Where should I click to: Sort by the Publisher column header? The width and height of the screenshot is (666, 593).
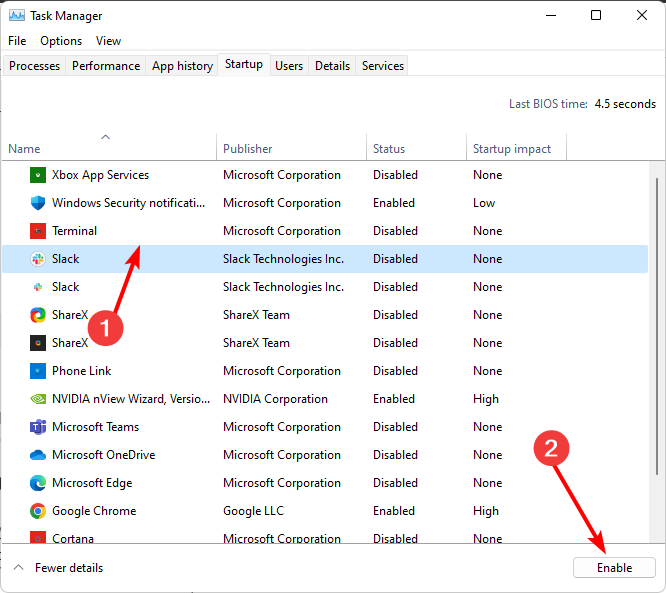point(291,147)
